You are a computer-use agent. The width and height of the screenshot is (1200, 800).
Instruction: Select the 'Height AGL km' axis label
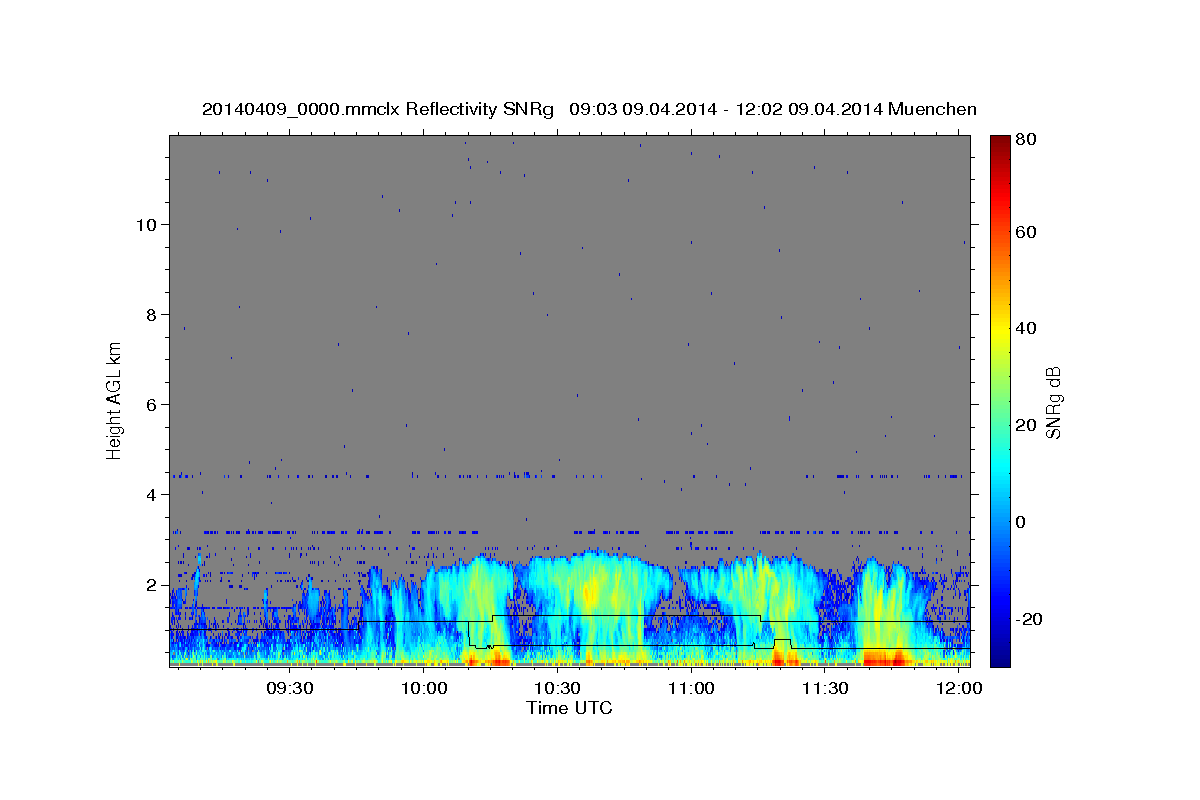pyautogui.click(x=114, y=400)
